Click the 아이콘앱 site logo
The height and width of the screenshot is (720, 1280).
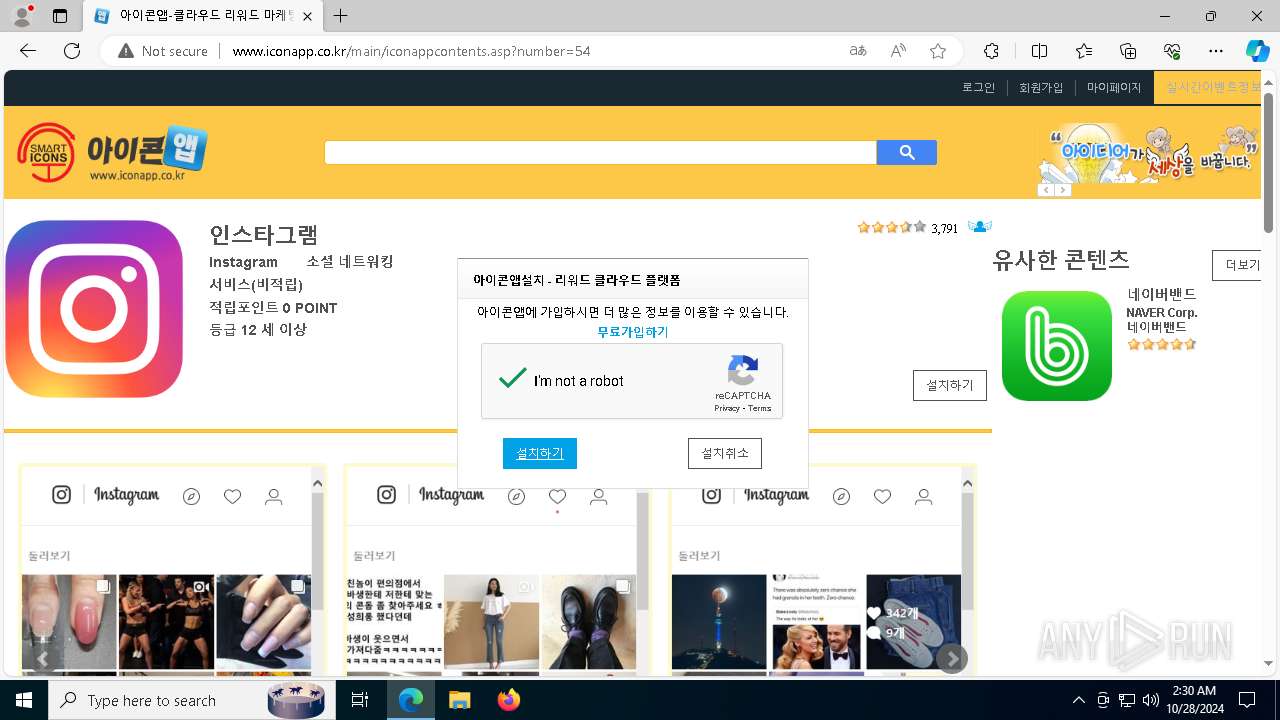pos(112,153)
